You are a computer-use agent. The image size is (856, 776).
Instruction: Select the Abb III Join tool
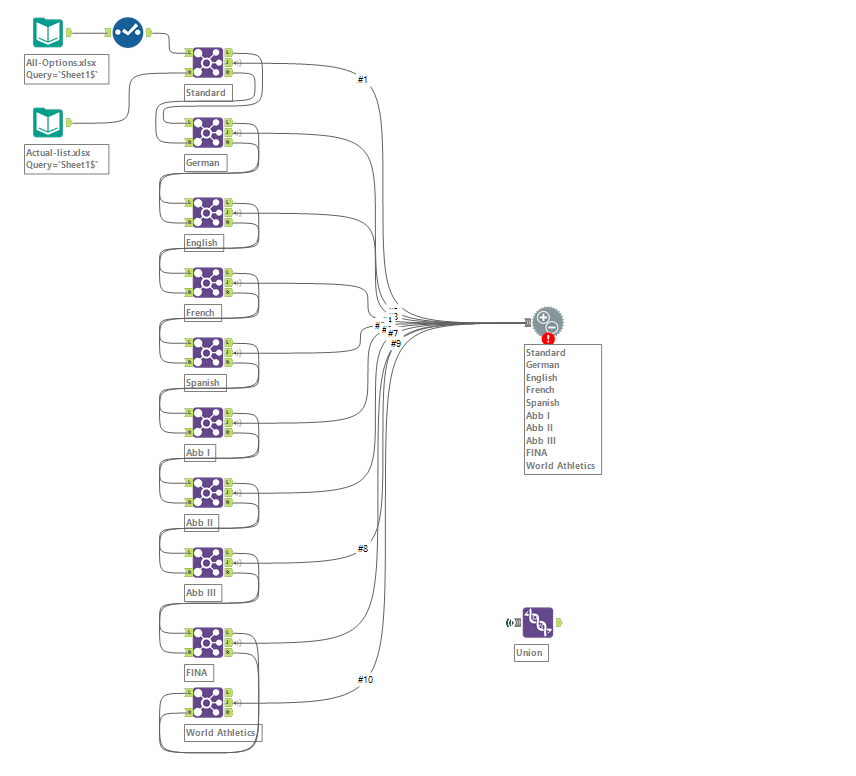point(207,561)
